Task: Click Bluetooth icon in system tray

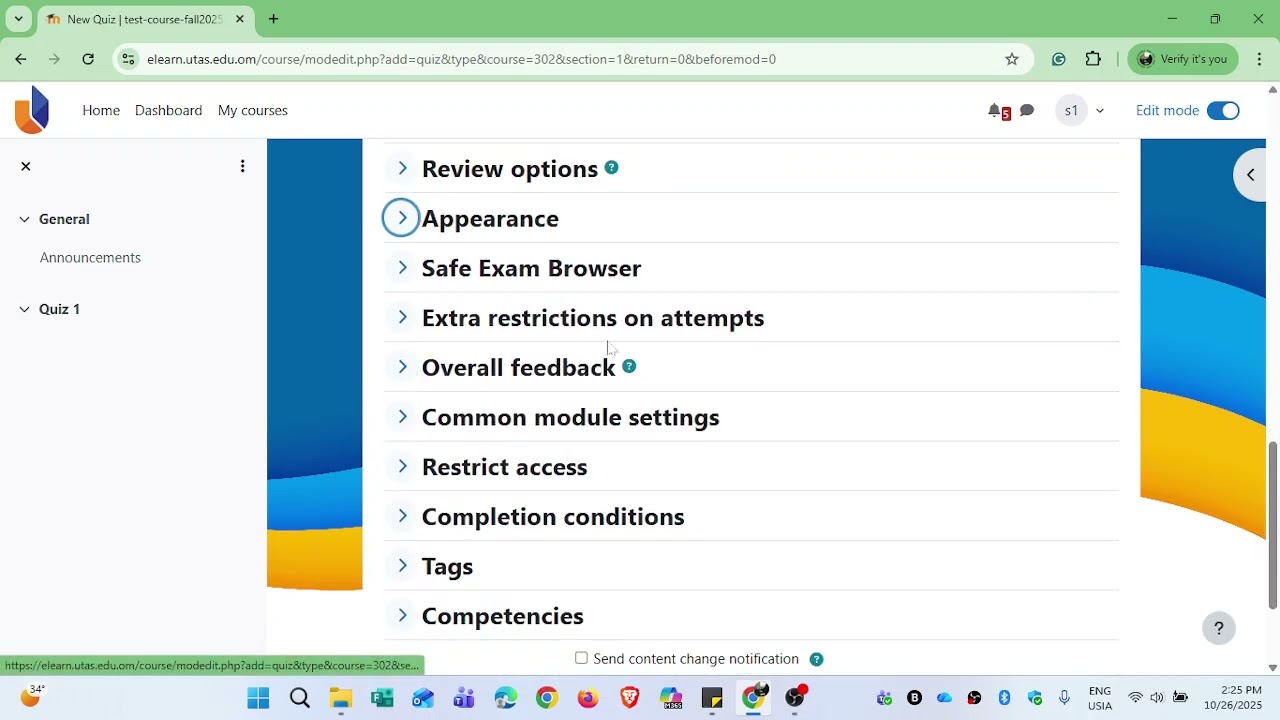Action: point(1004,698)
